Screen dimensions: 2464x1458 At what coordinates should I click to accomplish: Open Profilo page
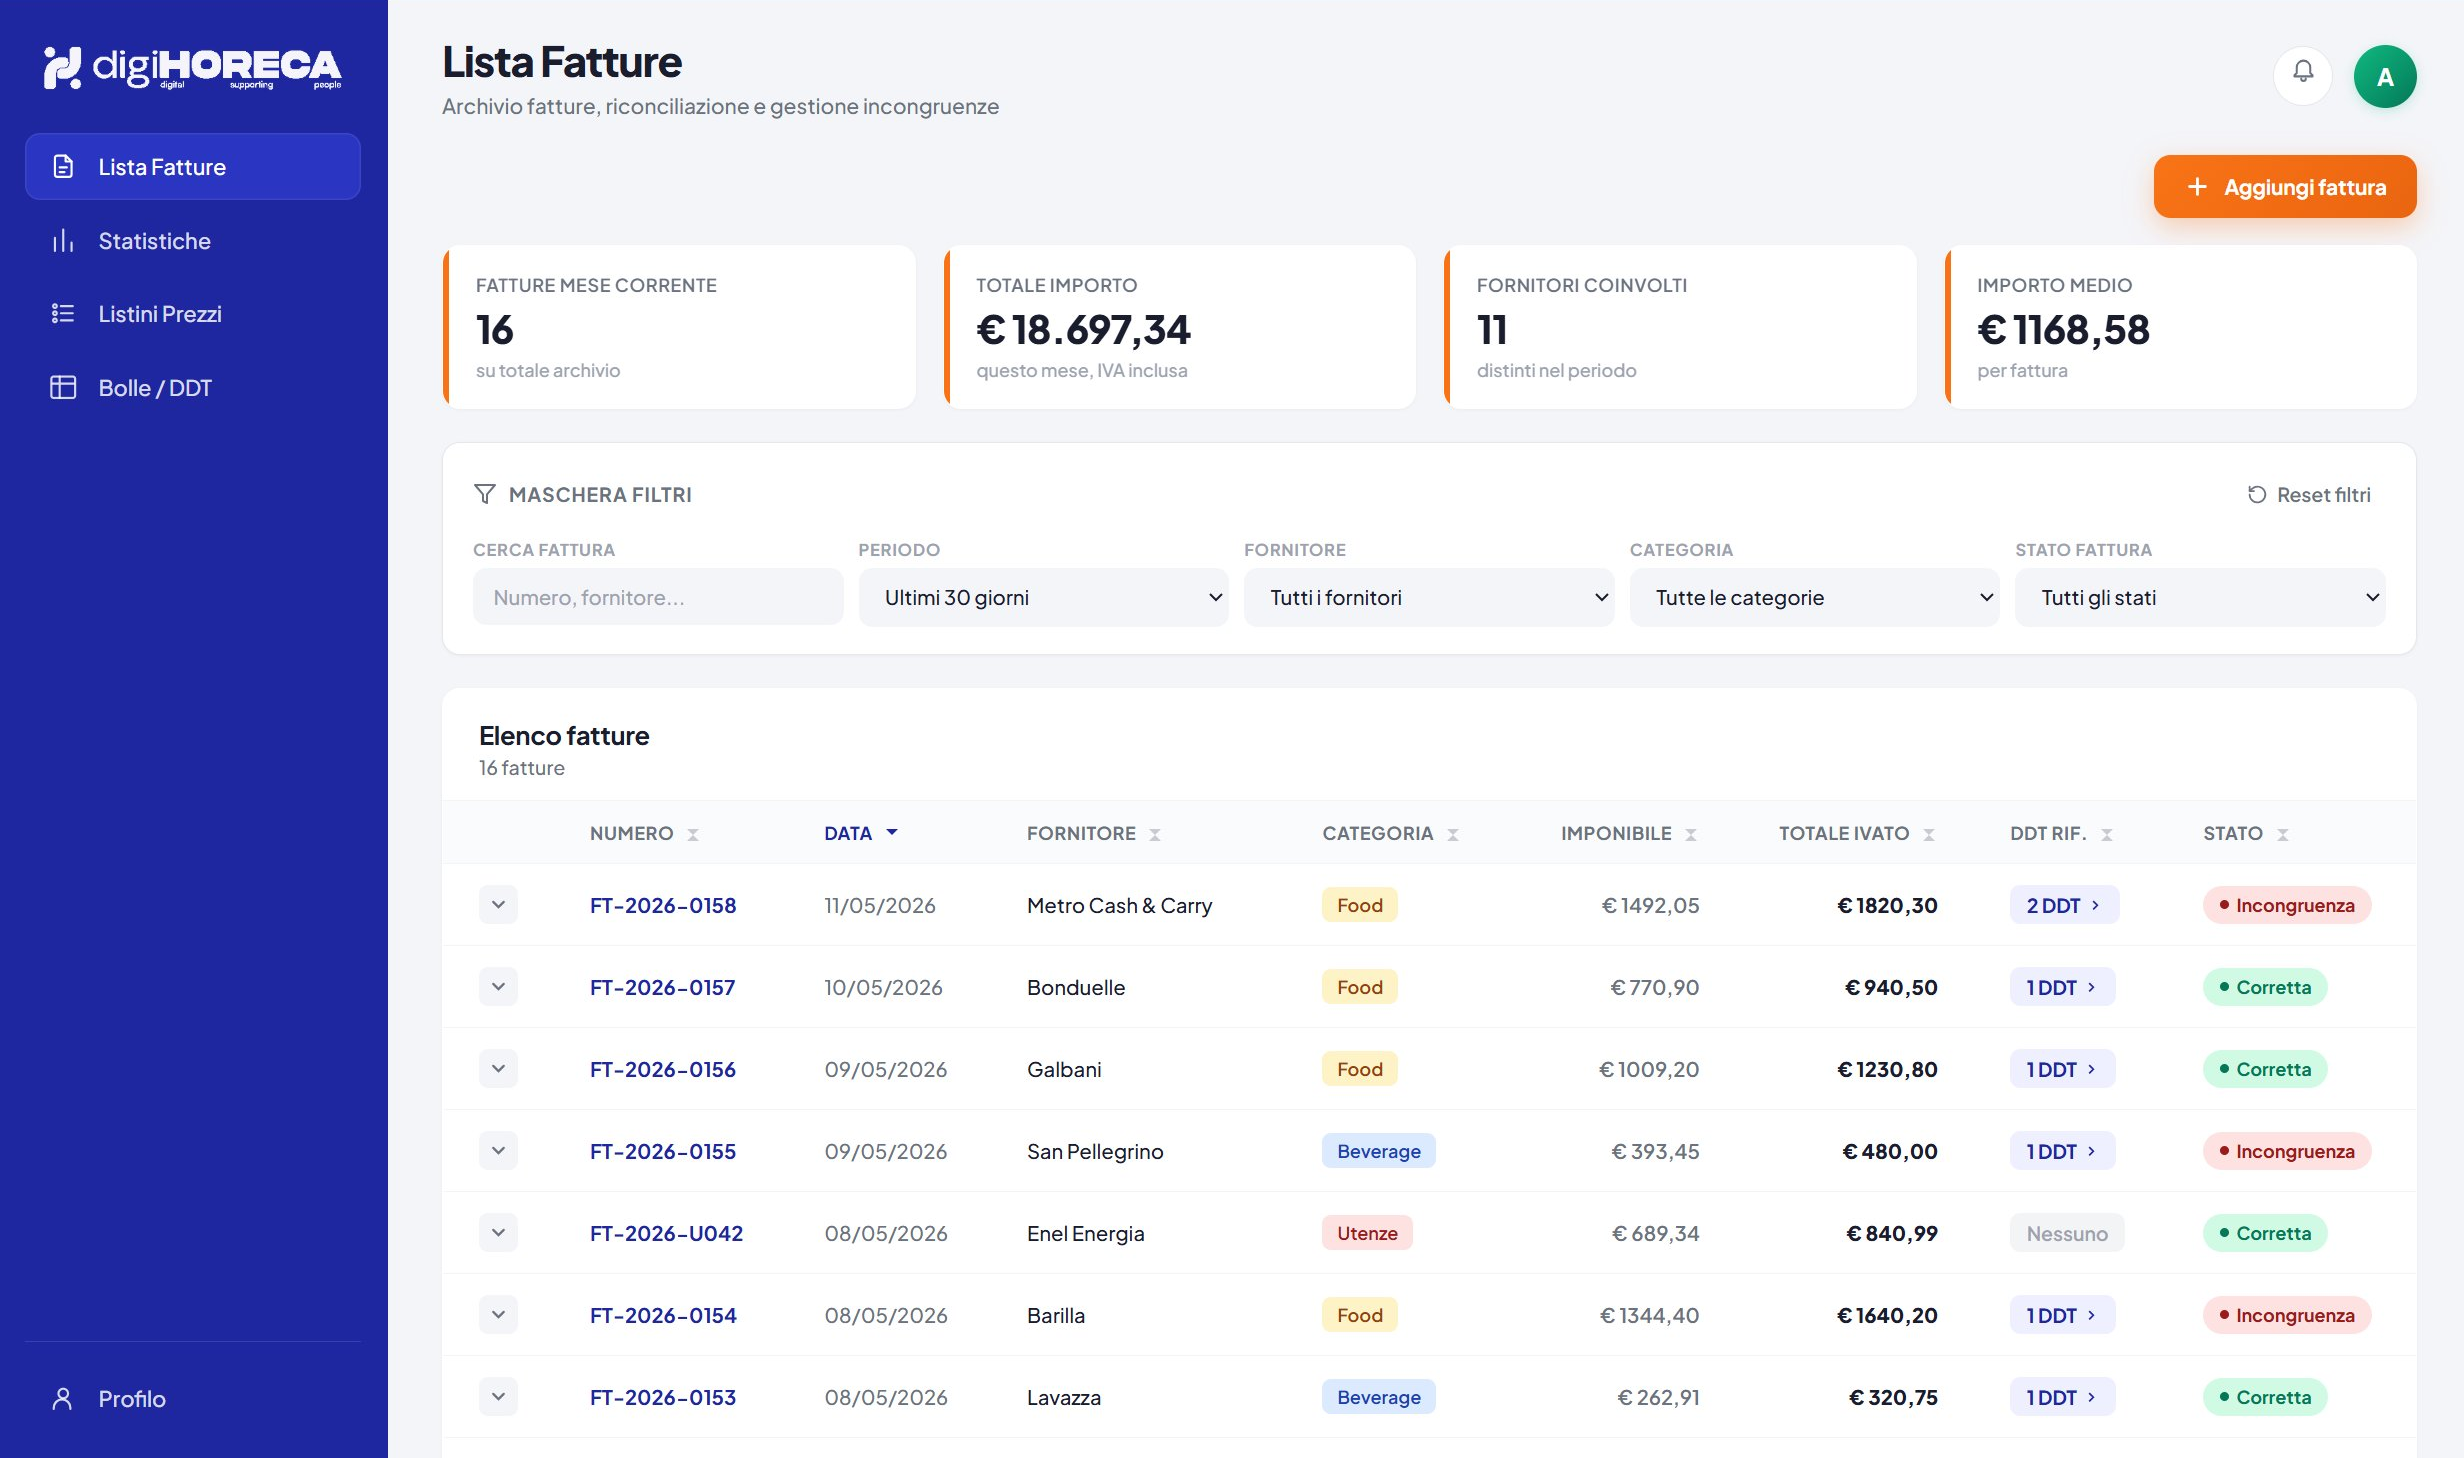[x=193, y=1399]
